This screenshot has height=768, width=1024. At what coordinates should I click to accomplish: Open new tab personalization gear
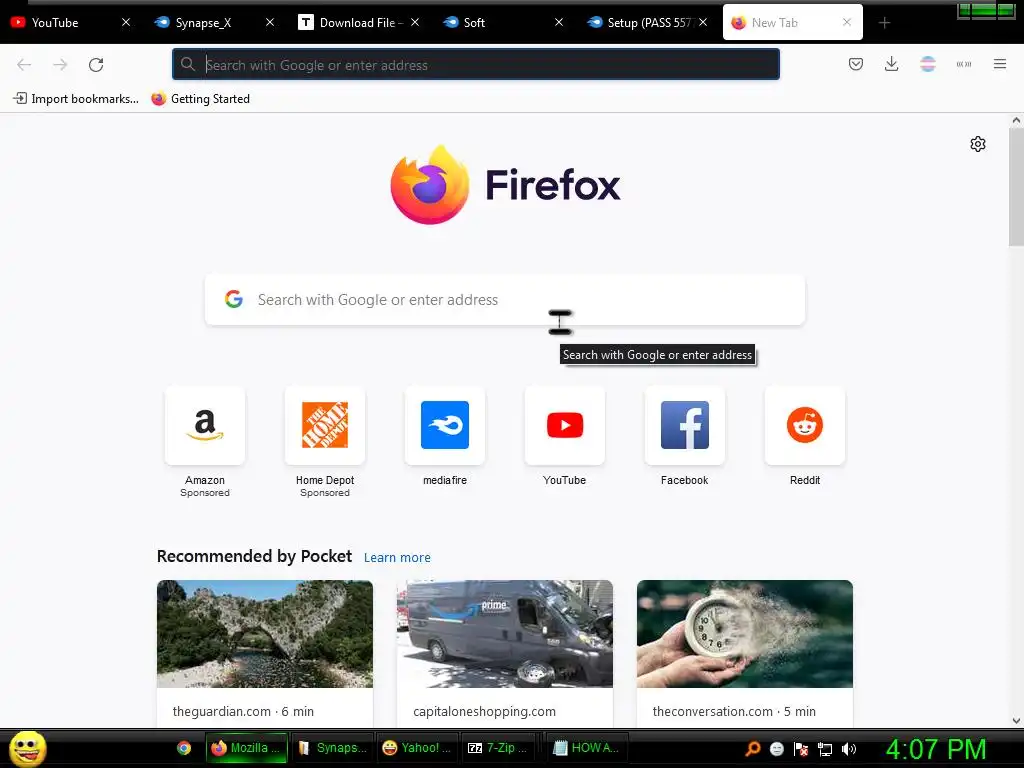[978, 144]
